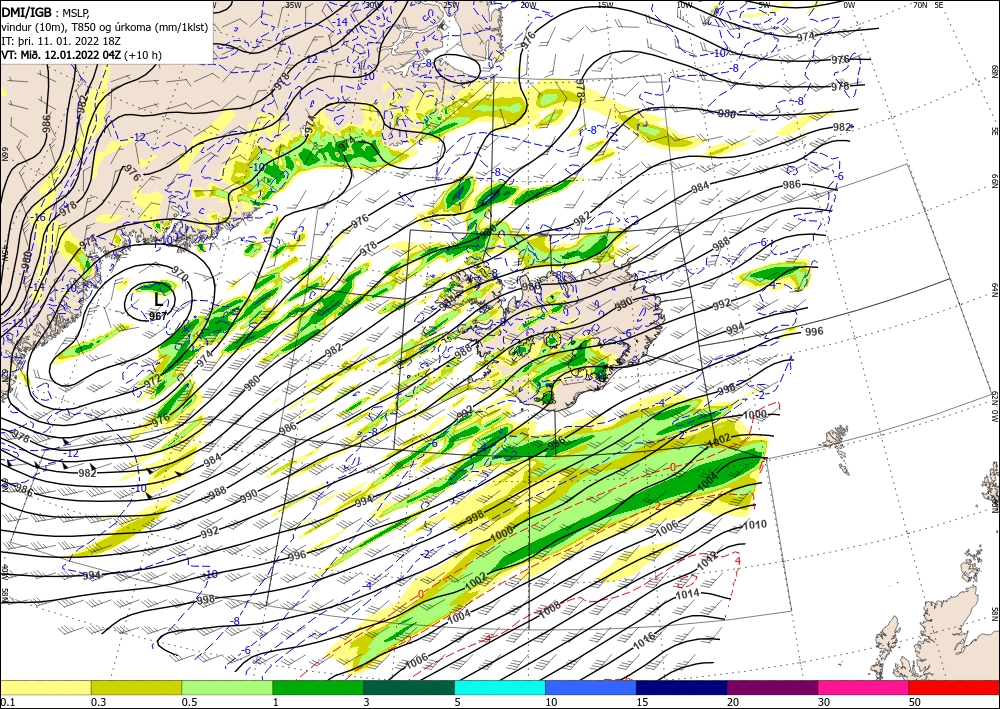Click the '15' legend scale value

pyautogui.click(x=643, y=702)
